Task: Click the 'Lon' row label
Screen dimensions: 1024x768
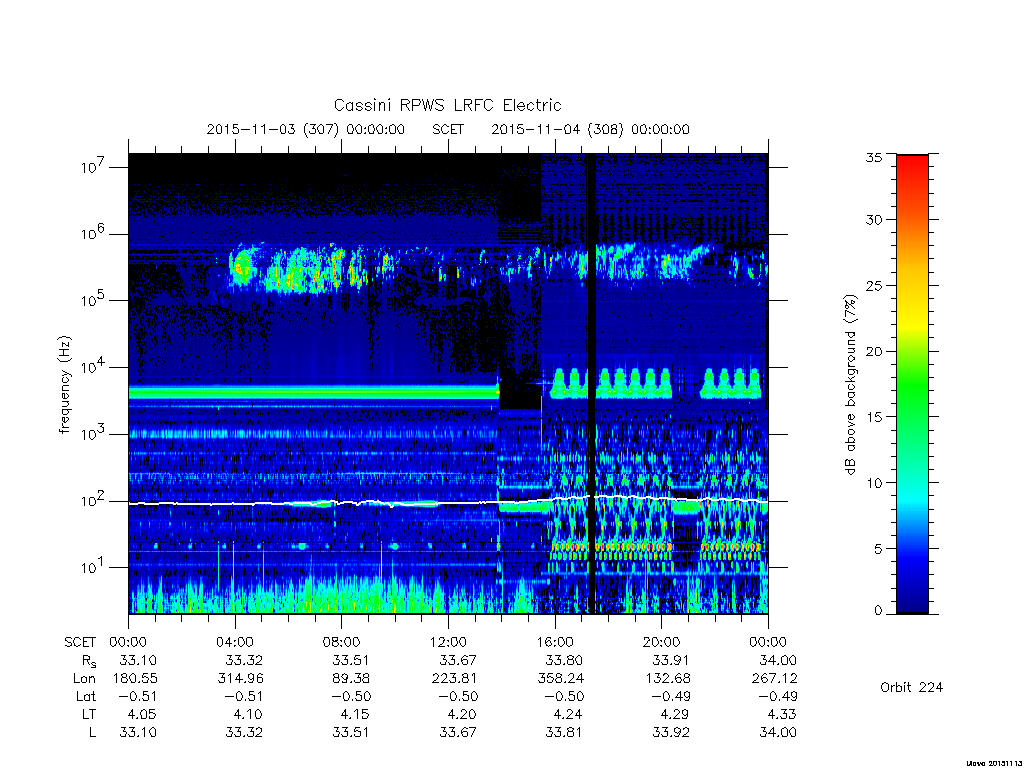Action: [x=85, y=679]
